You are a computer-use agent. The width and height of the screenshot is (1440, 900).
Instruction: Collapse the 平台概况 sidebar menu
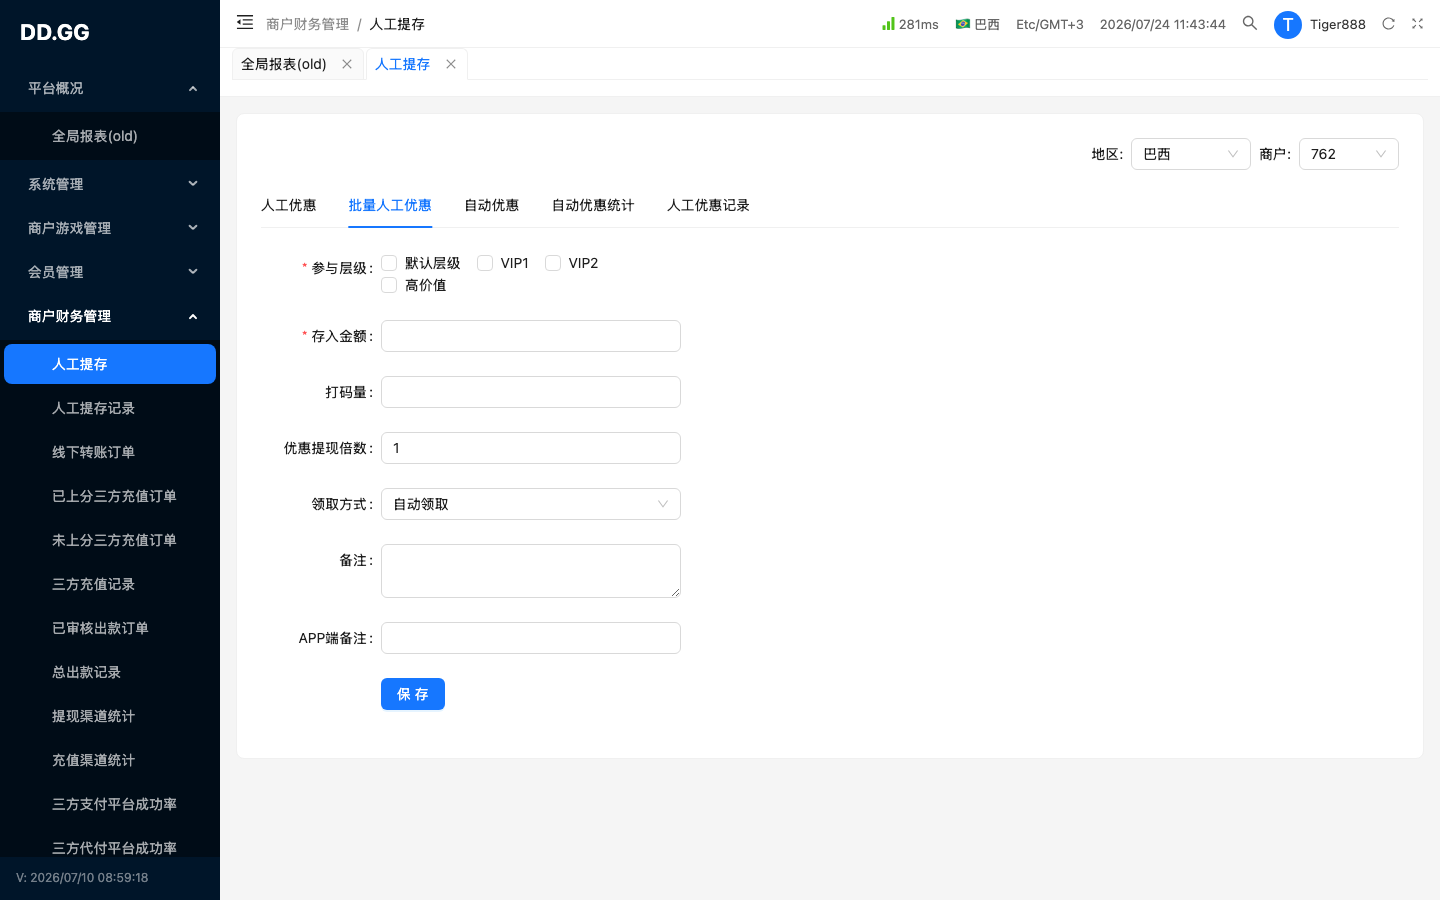[x=110, y=88]
